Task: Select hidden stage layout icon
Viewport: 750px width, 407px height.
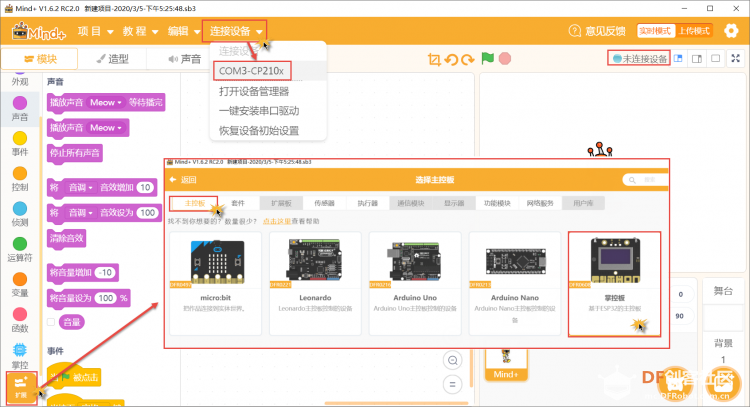Action: pyautogui.click(x=716, y=58)
